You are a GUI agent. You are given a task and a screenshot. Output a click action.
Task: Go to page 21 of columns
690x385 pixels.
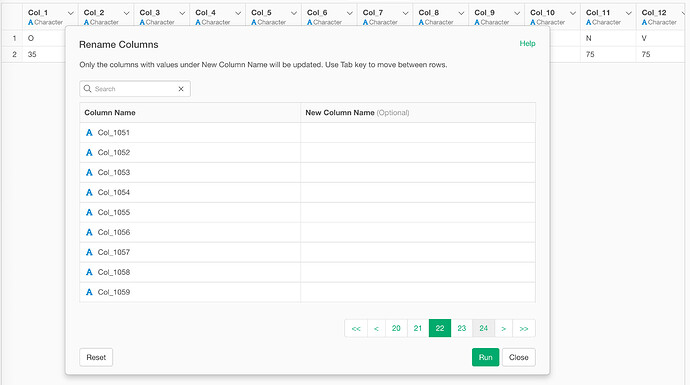pyautogui.click(x=418, y=328)
